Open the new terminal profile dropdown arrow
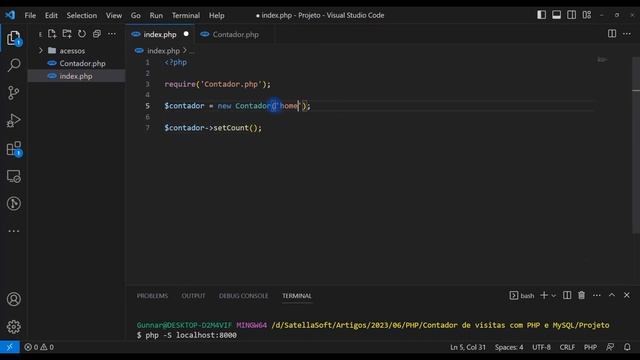 coord(553,296)
